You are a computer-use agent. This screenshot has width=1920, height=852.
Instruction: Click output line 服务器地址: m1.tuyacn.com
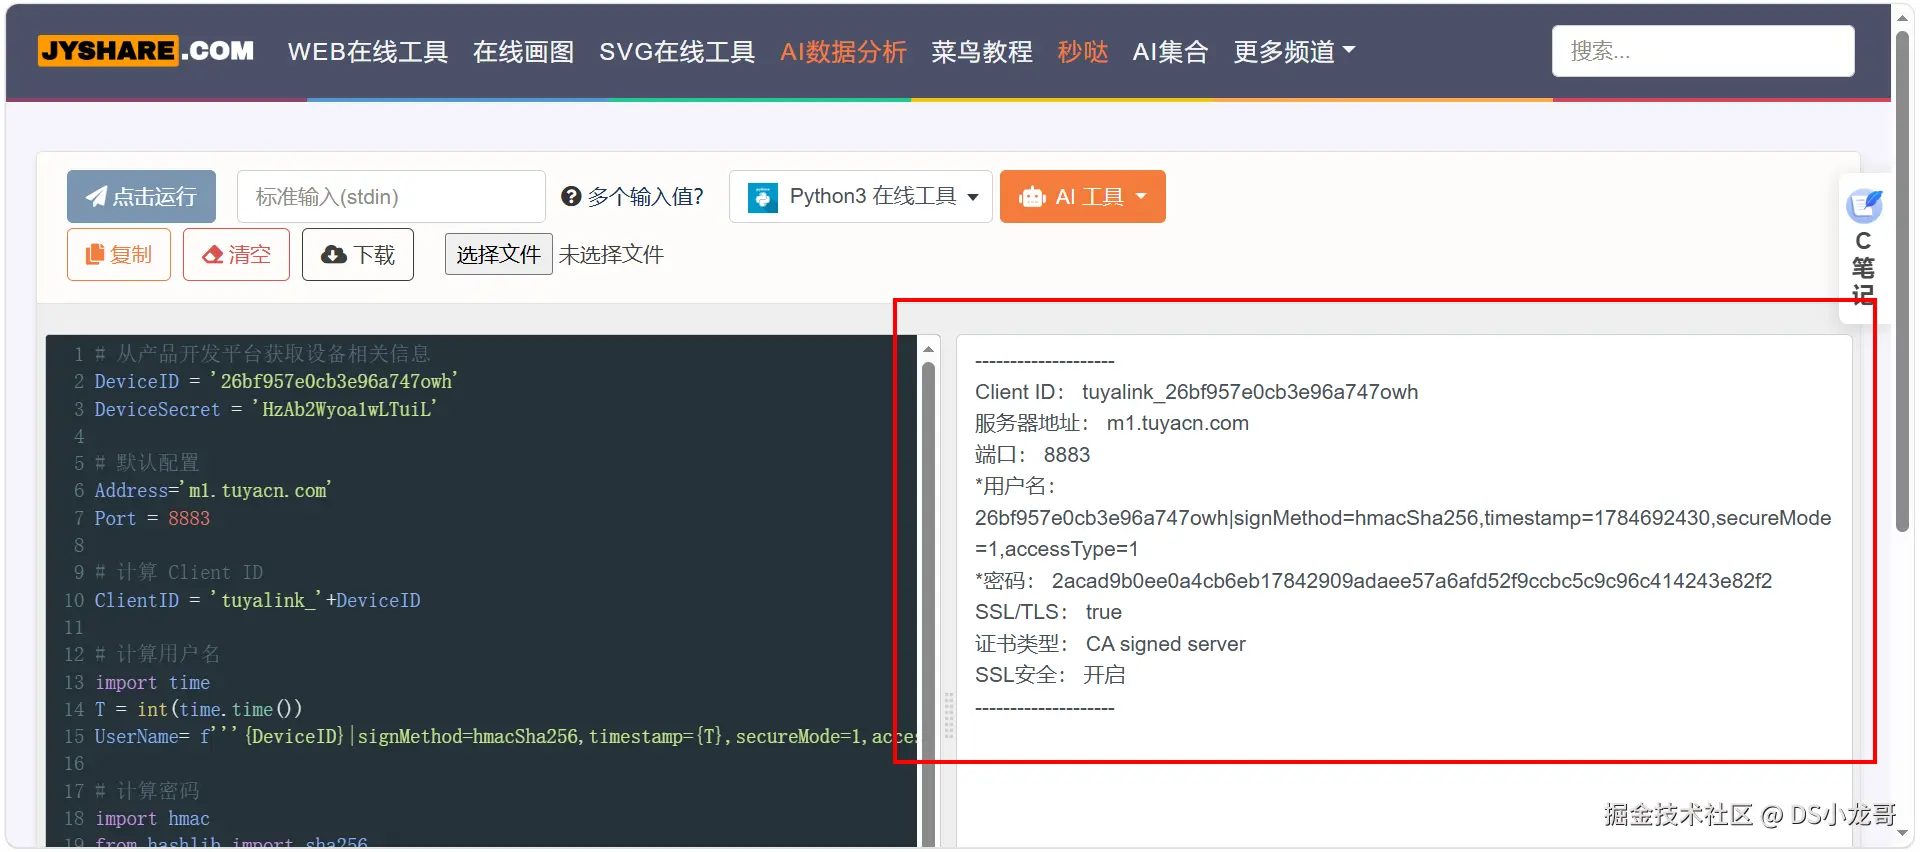click(1112, 423)
